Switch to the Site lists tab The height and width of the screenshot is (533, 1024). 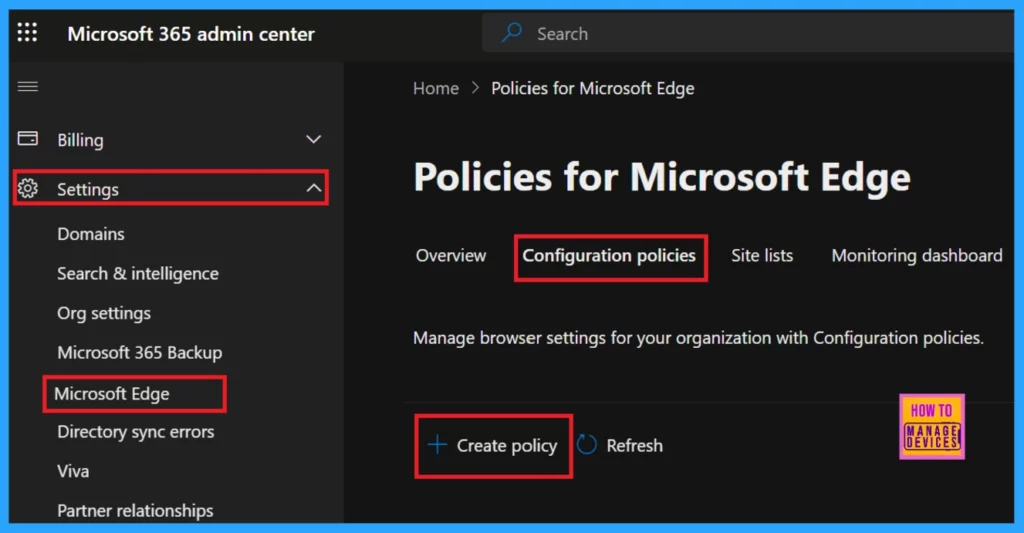point(761,255)
